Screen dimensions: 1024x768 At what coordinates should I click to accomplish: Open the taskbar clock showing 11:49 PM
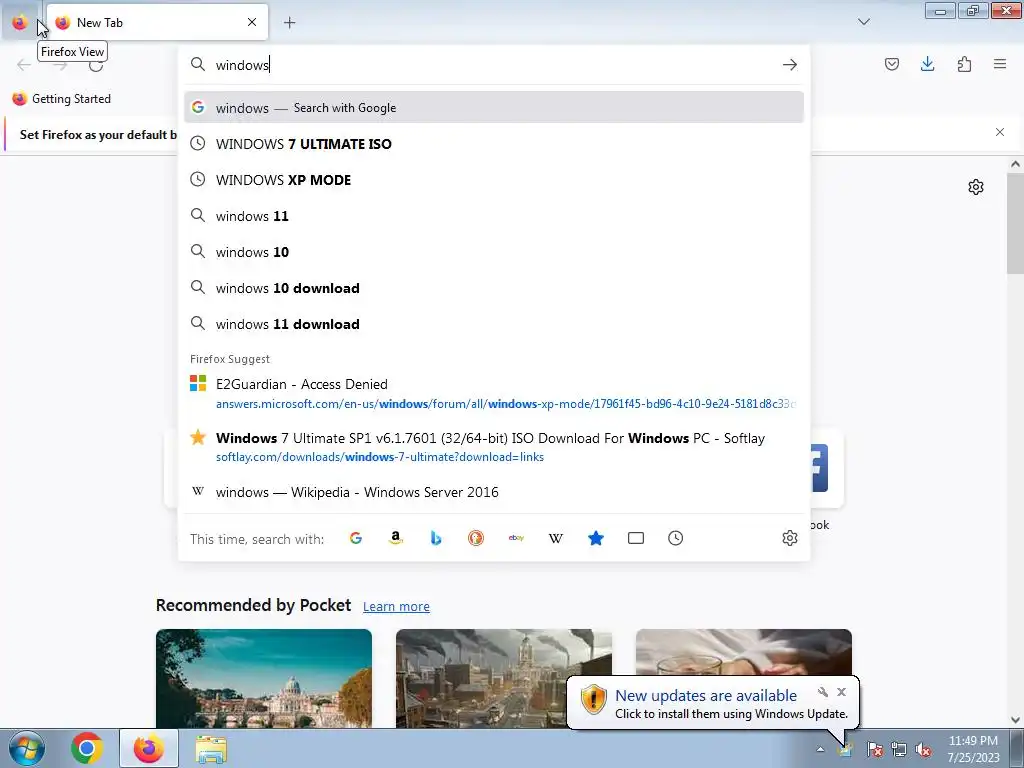point(973,749)
